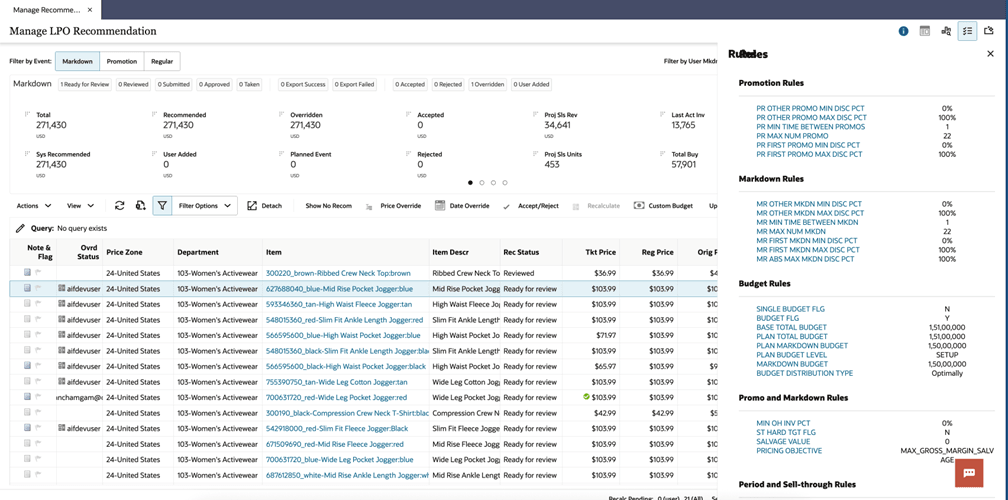
Task: Click the PR MAX NUM PROMO rule link
Action: [793, 136]
